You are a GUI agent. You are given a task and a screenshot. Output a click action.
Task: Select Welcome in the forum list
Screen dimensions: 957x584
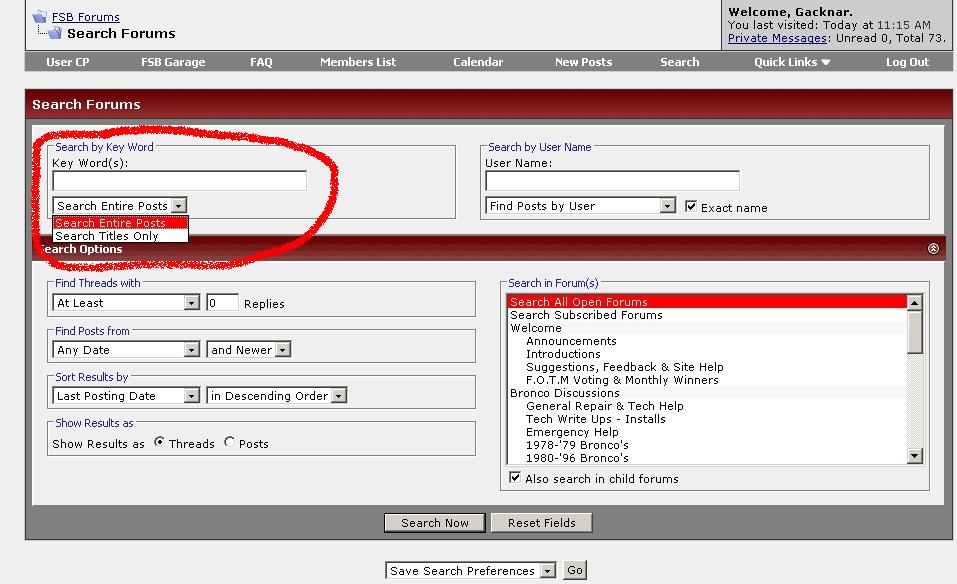pos(707,328)
